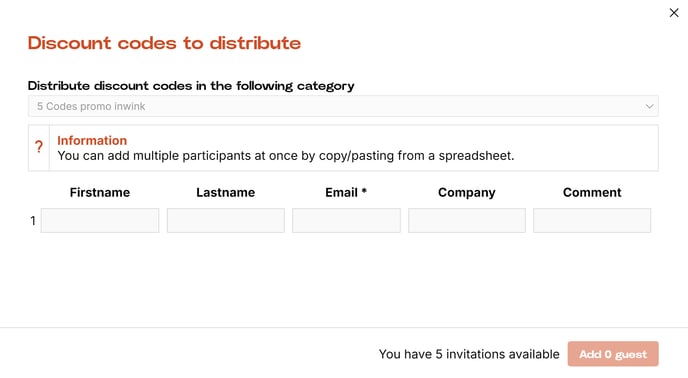The width and height of the screenshot is (688, 378).
Task: Expand the category dropdown chevron arrow
Action: tap(649, 106)
